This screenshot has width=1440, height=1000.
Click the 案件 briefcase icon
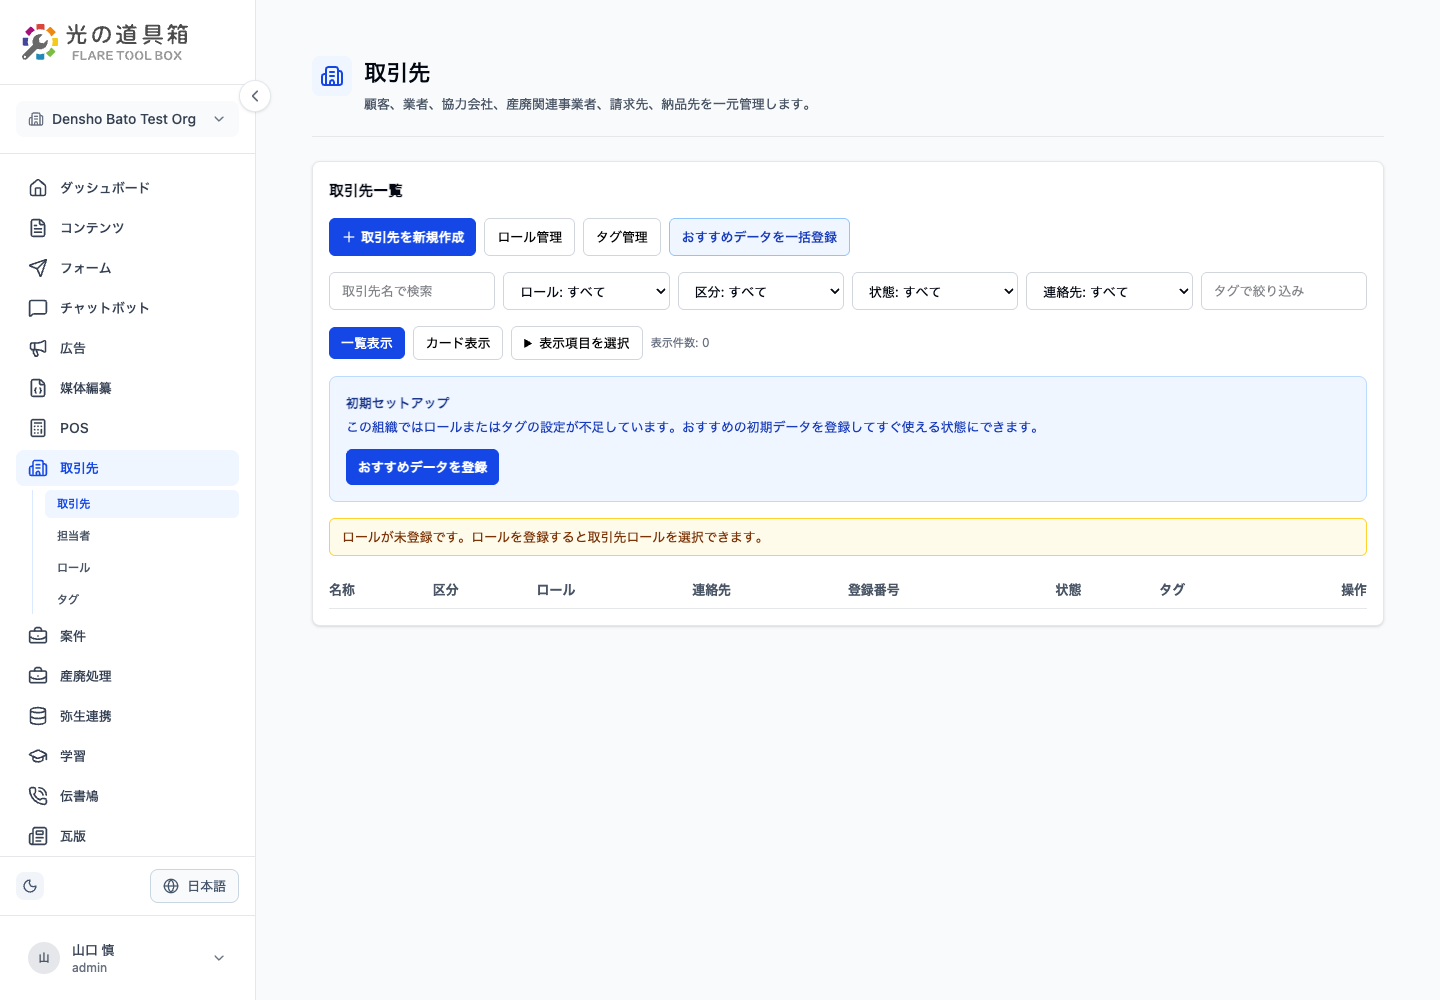pos(38,636)
